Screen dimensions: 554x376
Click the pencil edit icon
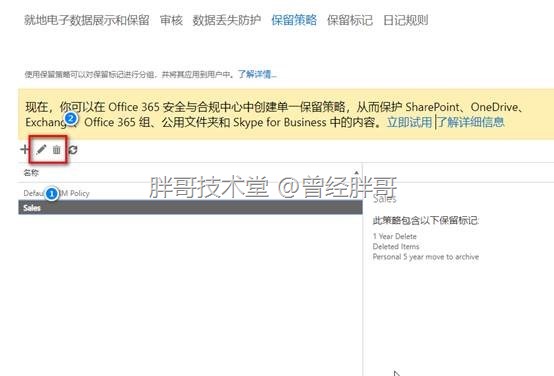[x=41, y=149]
